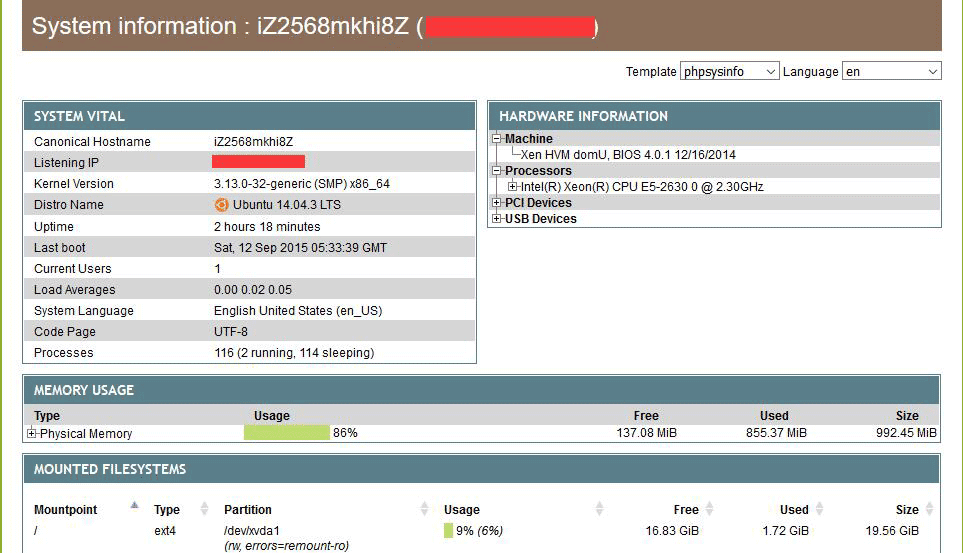Click the root filesystem 9% usage bar
This screenshot has width=963, height=553.
pos(448,531)
